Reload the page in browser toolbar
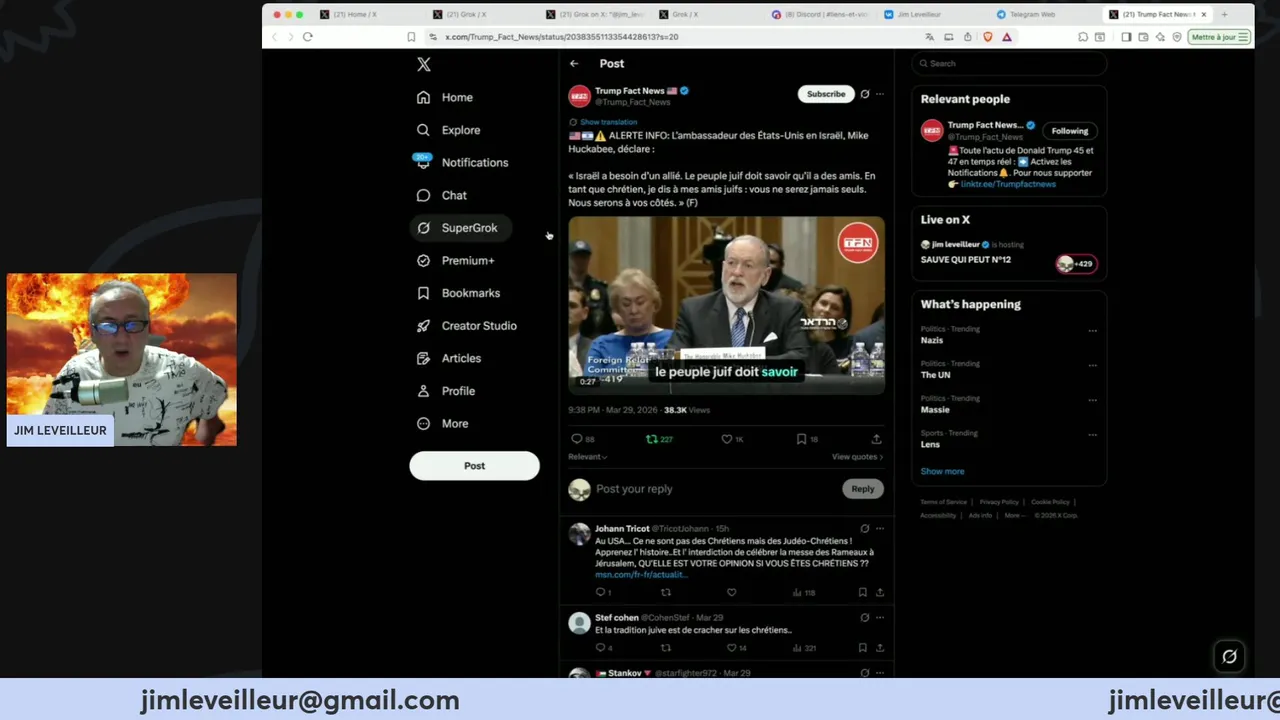The image size is (1280, 720). [x=307, y=37]
